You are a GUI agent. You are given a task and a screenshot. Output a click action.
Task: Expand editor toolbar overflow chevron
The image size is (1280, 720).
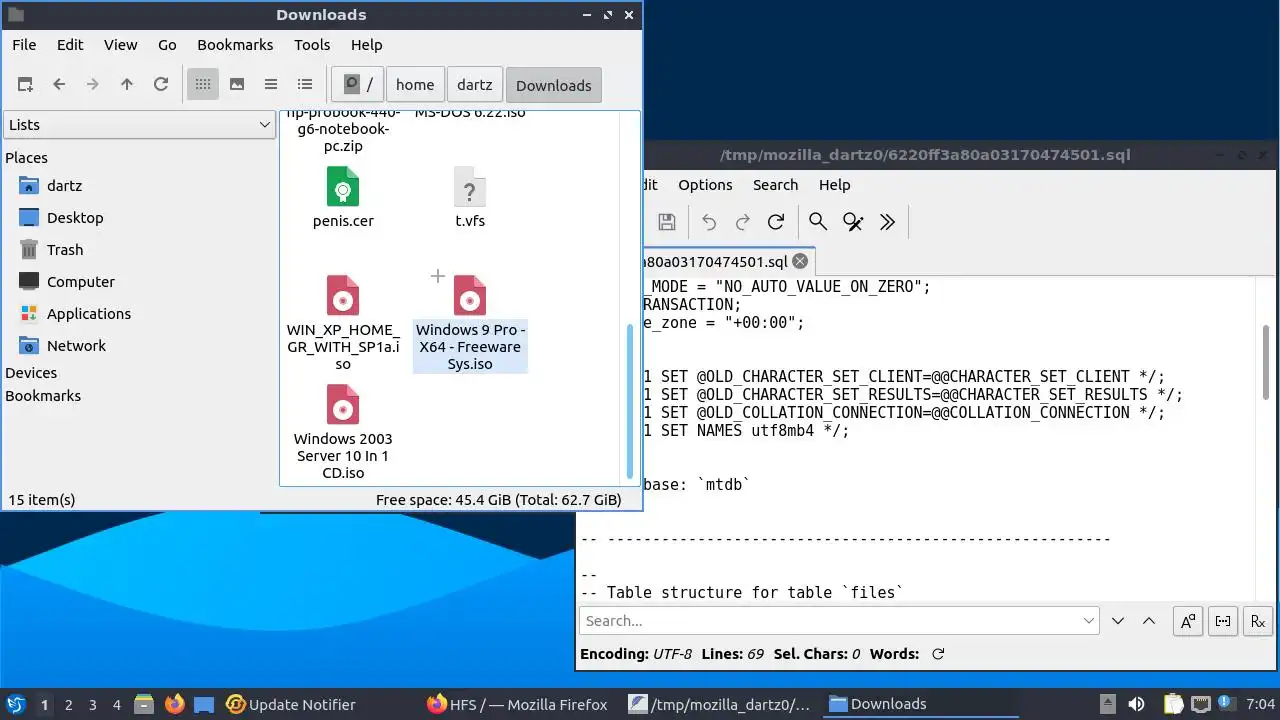coord(887,222)
